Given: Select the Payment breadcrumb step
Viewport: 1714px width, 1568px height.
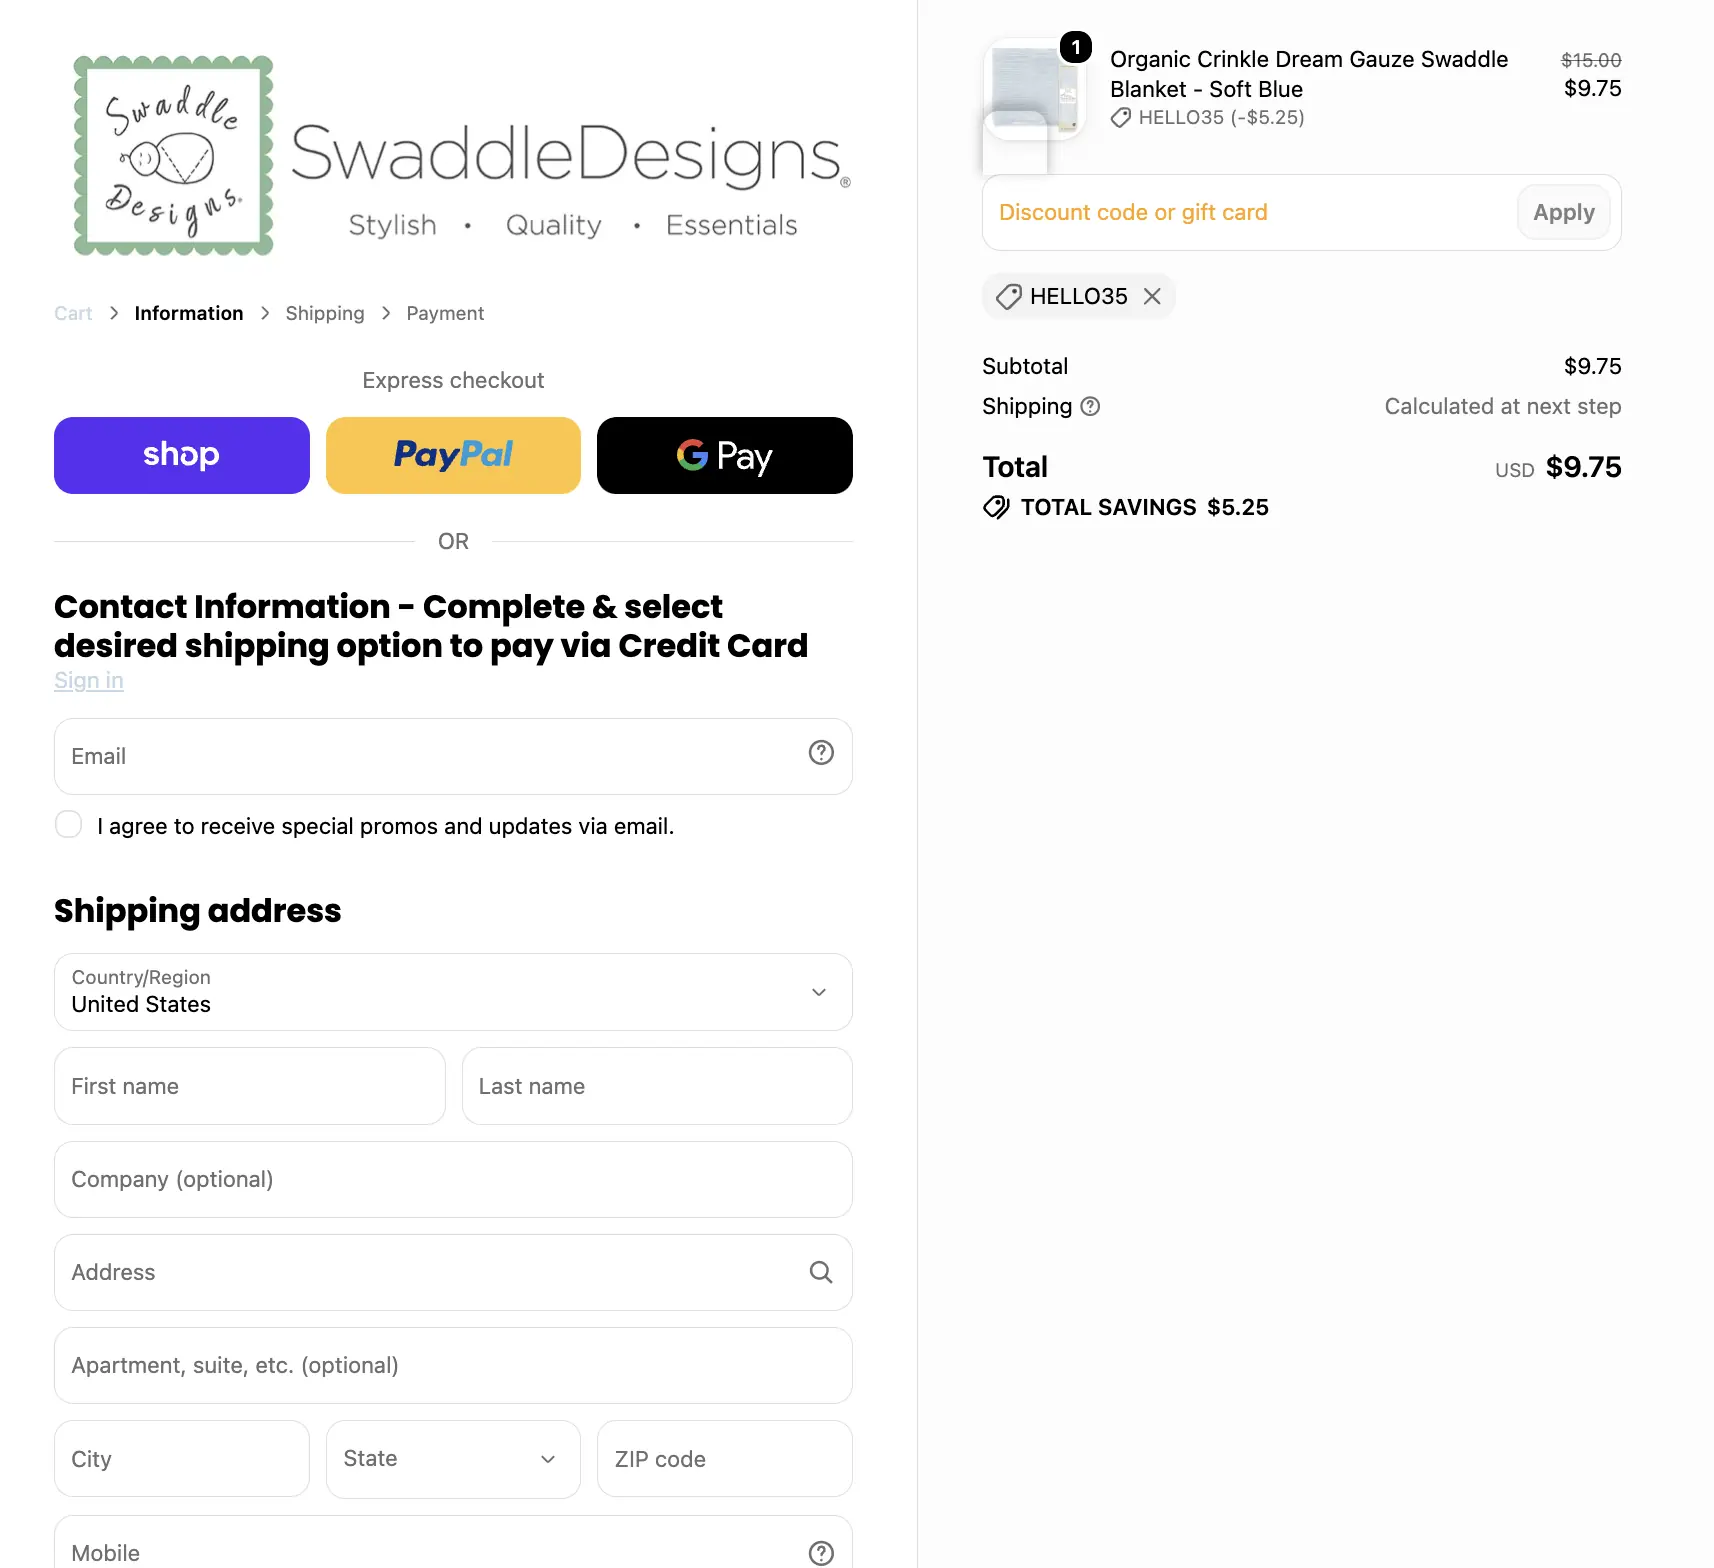Looking at the screenshot, I should pyautogui.click(x=445, y=313).
